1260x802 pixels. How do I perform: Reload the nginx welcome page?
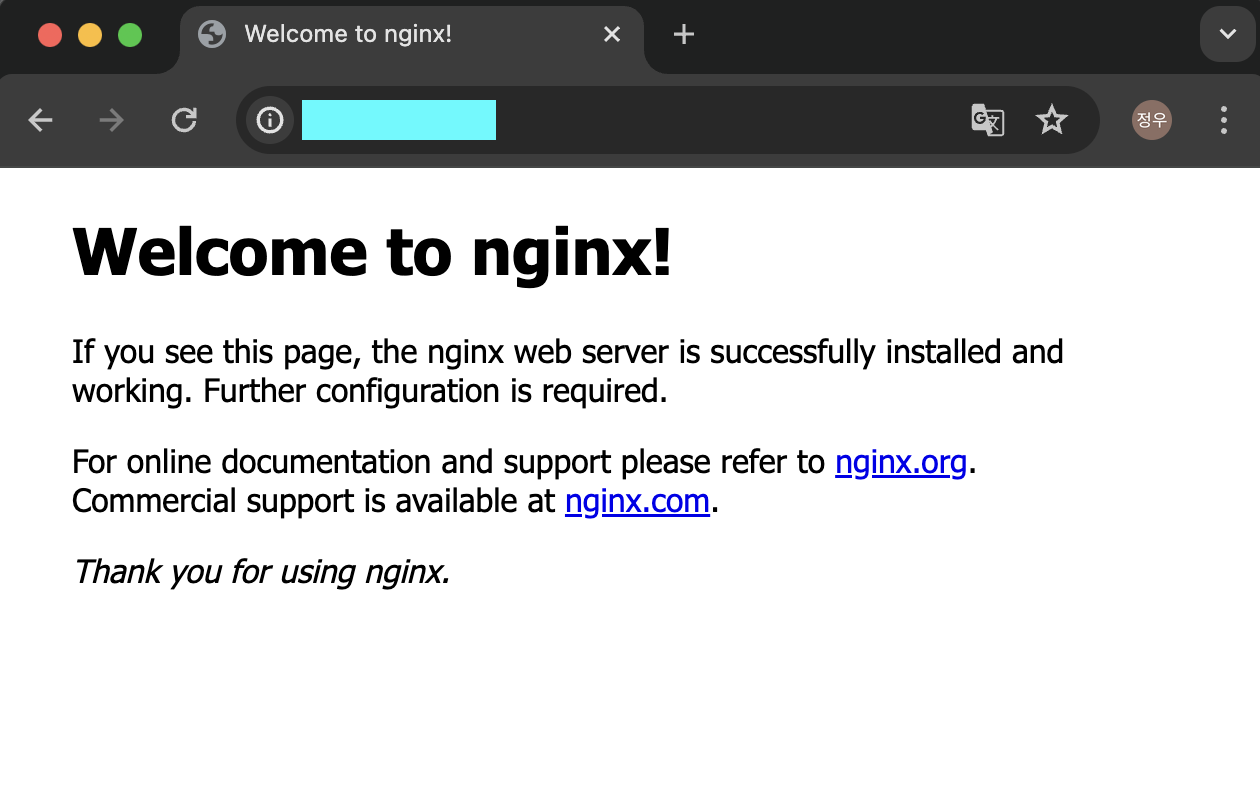point(184,121)
